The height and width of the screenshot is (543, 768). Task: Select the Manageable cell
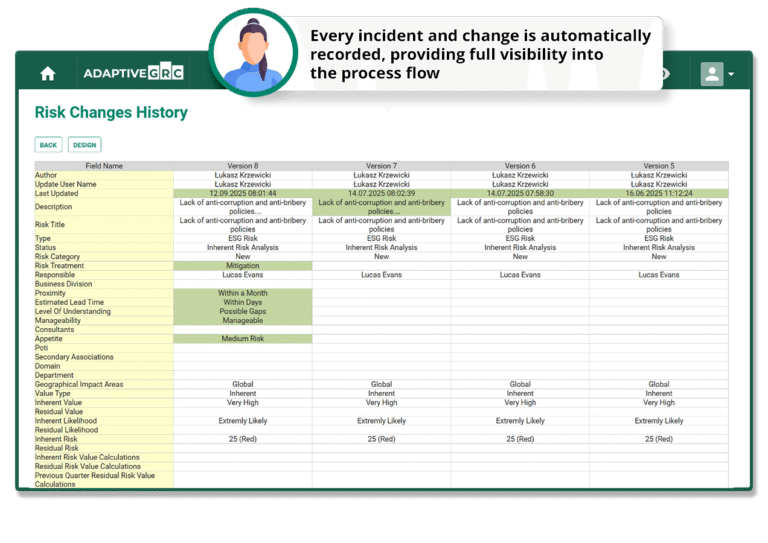[242, 321]
